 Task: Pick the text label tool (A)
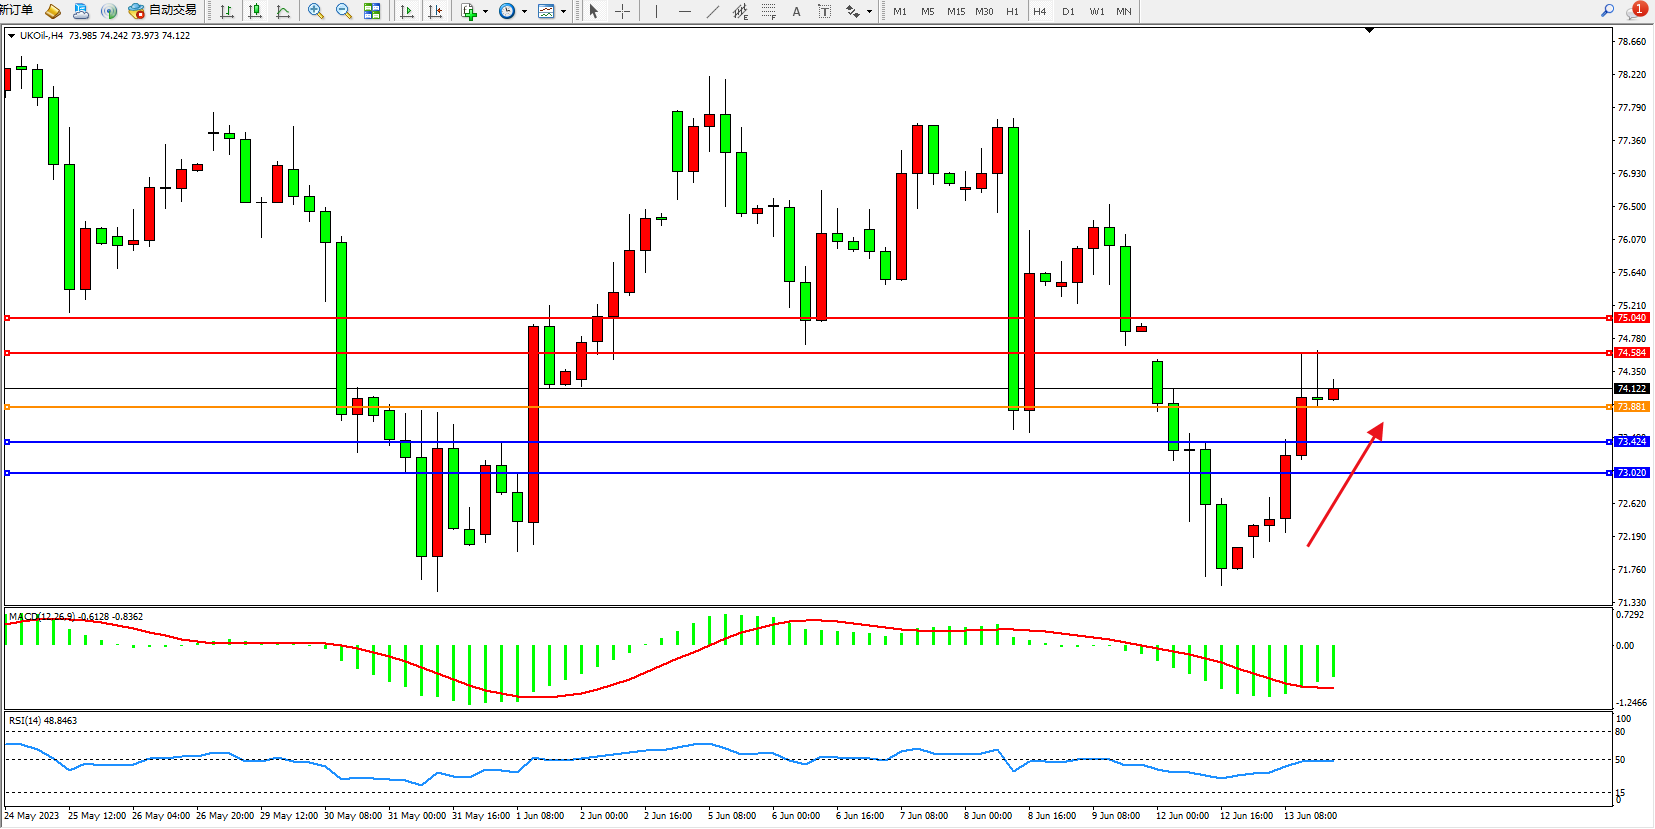click(x=796, y=11)
